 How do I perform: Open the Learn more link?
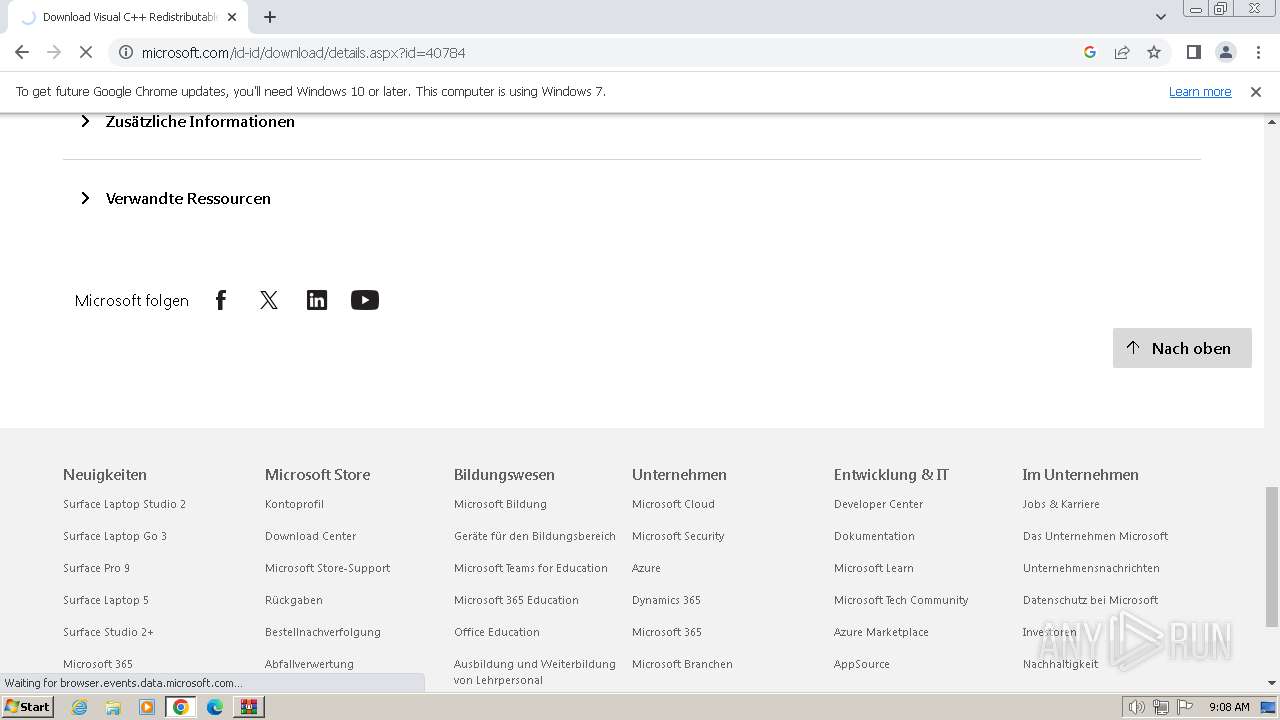1200,91
